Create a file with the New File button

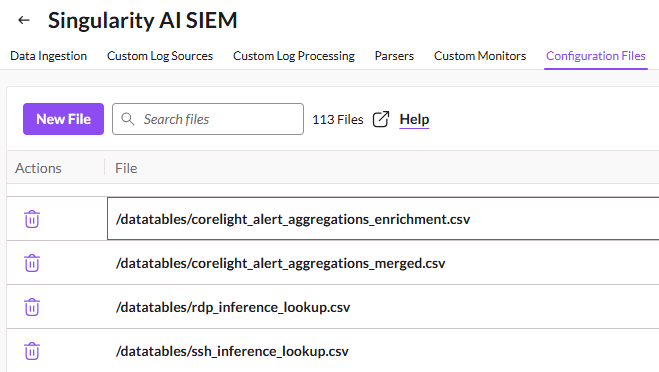click(63, 119)
